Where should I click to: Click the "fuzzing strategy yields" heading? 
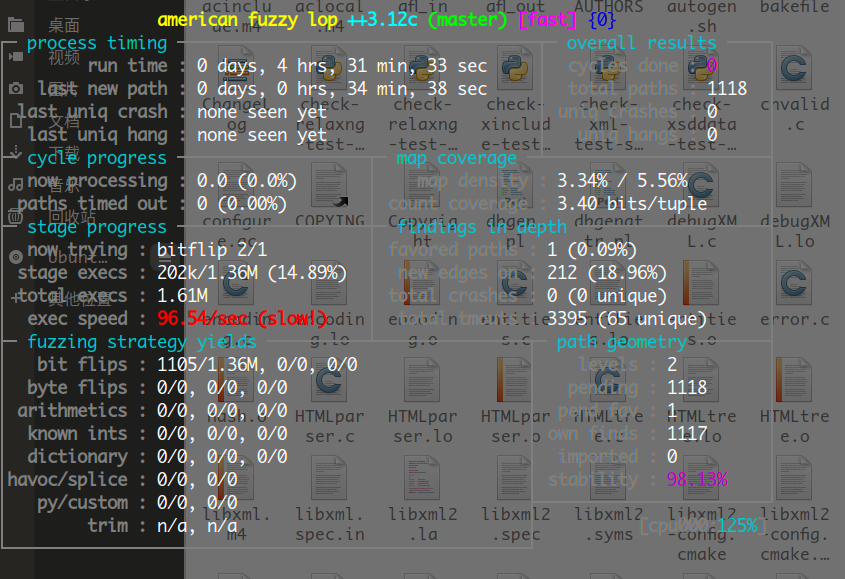142,342
